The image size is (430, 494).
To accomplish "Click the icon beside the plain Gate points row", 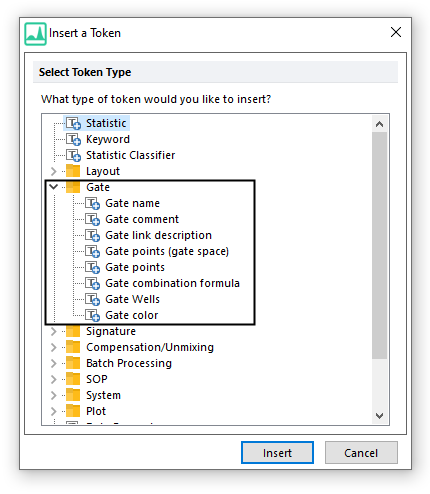I will 92,267.
